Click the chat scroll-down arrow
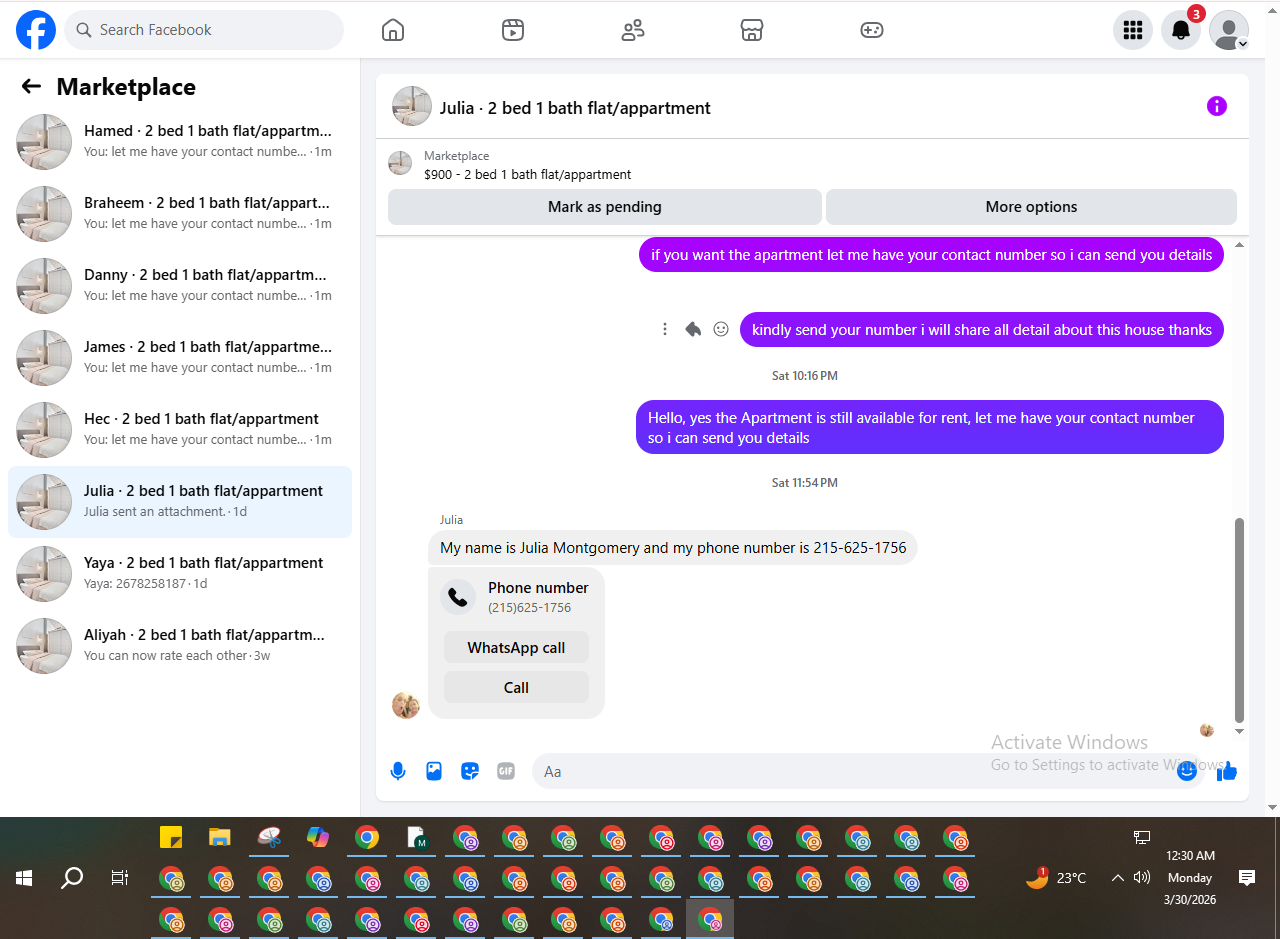This screenshot has height=939, width=1280. [1240, 731]
